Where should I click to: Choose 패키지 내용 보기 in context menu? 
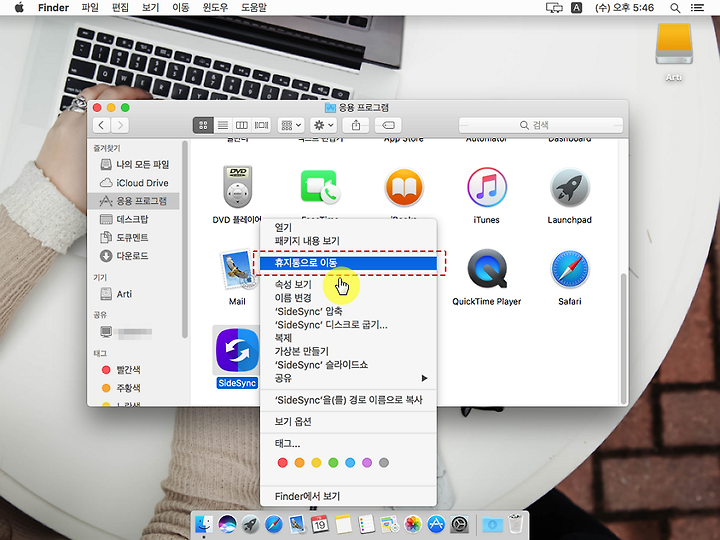coord(348,241)
